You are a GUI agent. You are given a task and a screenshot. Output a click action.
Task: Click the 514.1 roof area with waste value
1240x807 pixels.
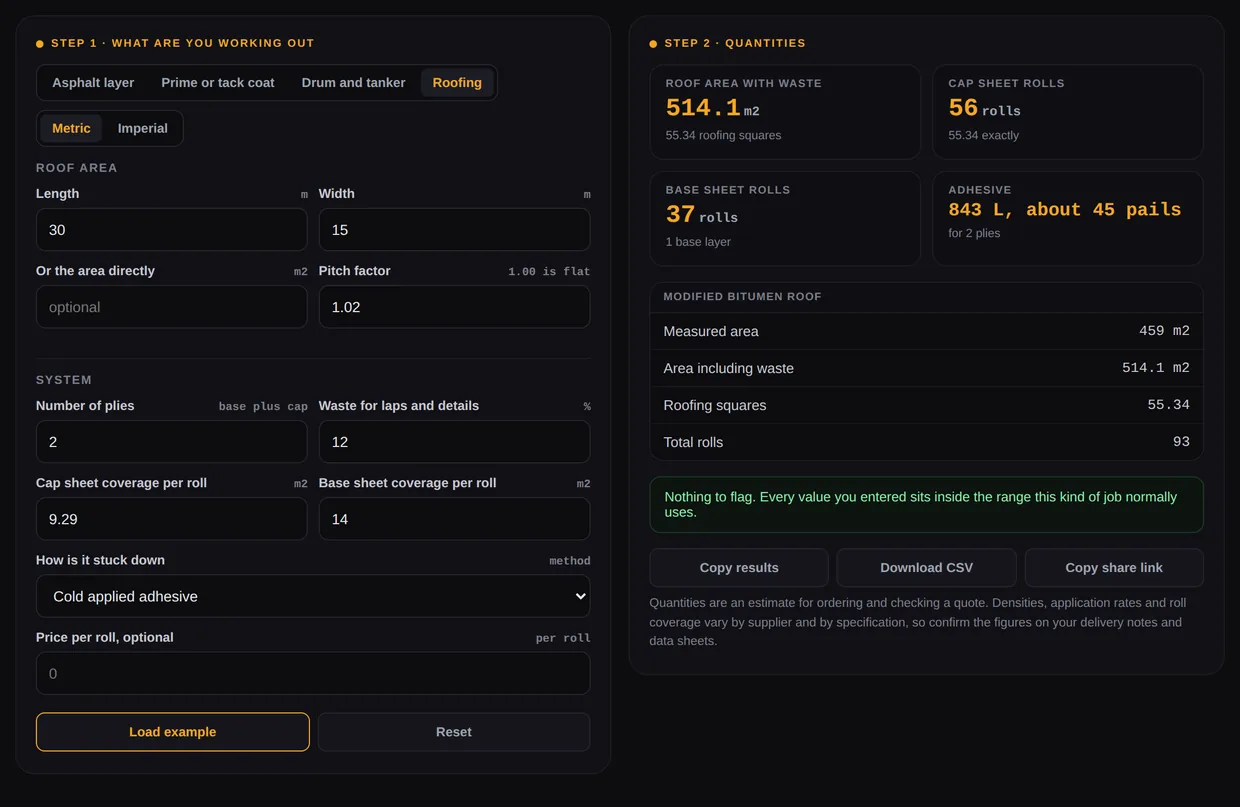click(x=703, y=108)
